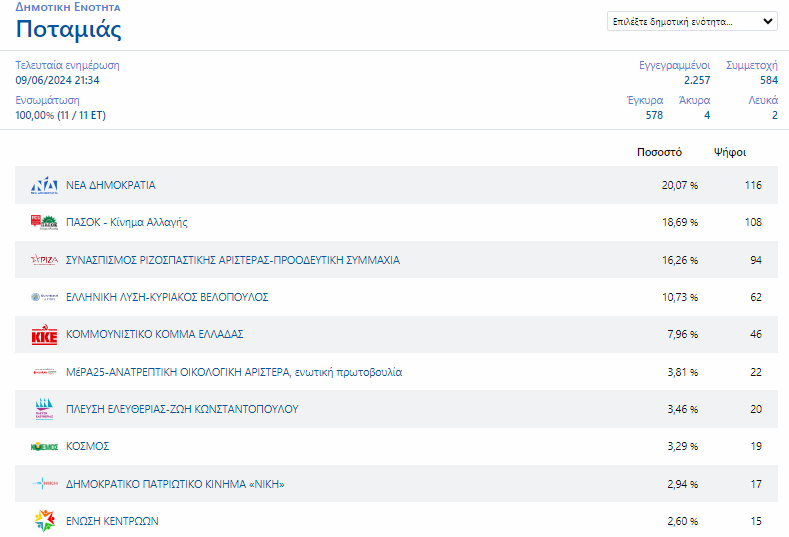Select the Ποταμιάς page title

click(68, 29)
